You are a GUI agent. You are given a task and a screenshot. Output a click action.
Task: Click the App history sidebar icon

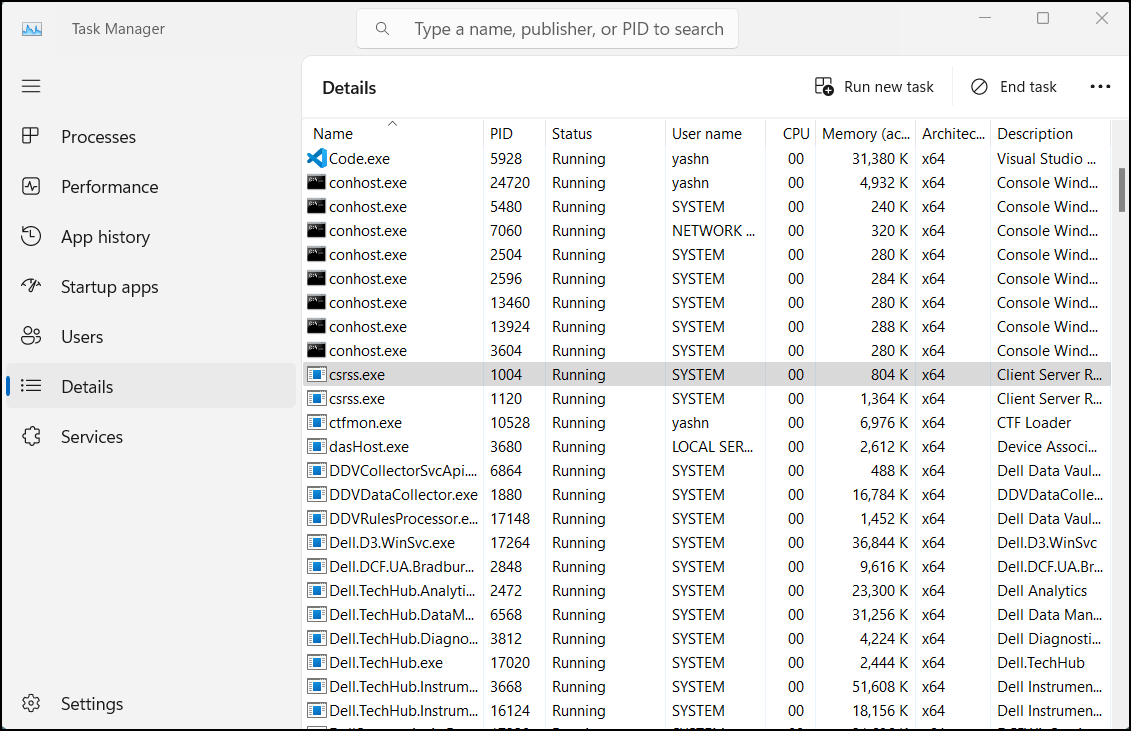tap(31, 236)
